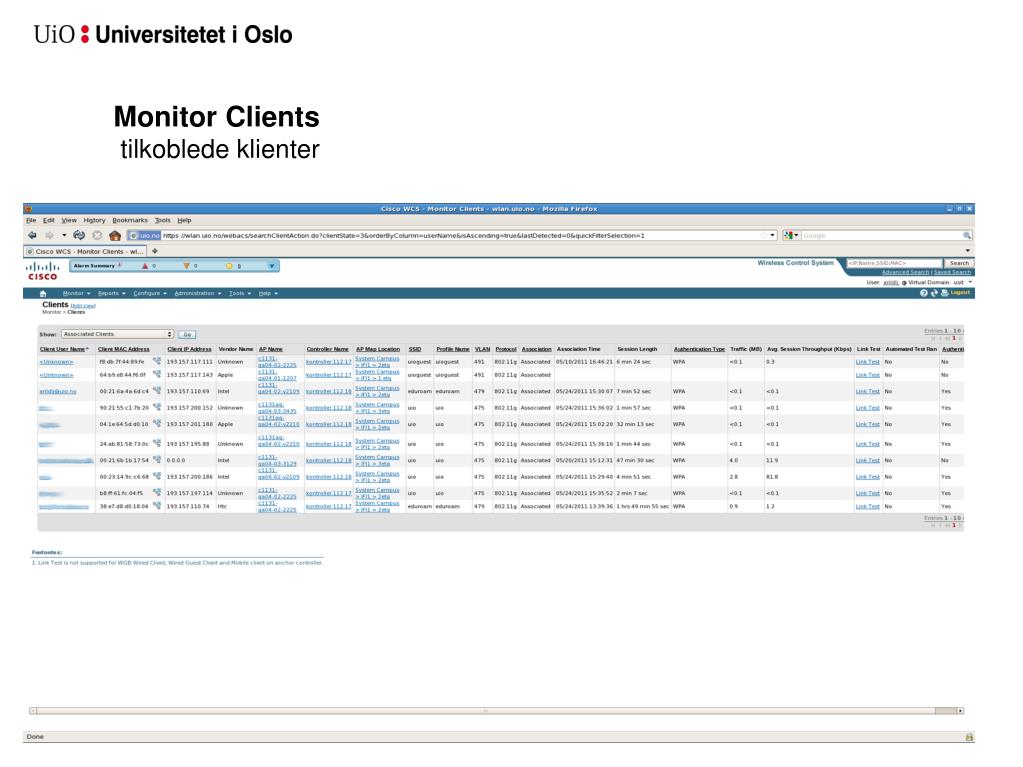The width and height of the screenshot is (1023, 767).
Task: Open Firefox View menu
Action: pos(69,220)
